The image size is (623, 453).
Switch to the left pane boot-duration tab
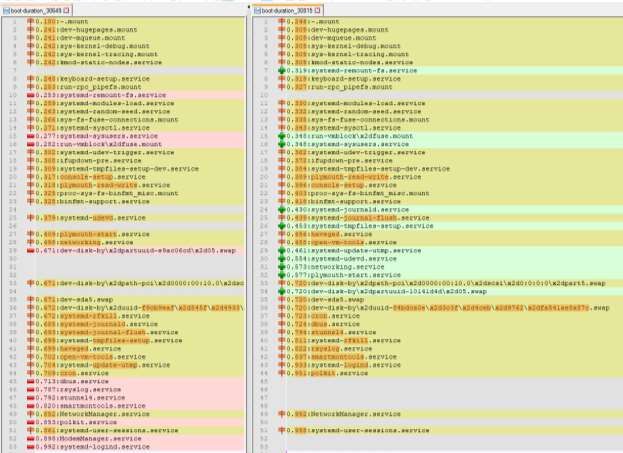pyautogui.click(x=36, y=11)
